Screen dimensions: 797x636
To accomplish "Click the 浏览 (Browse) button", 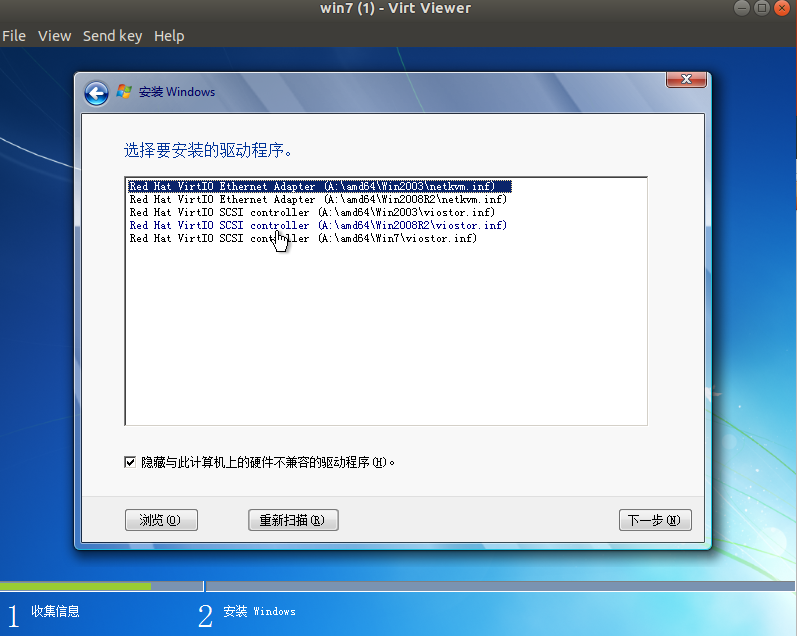I will 161,520.
